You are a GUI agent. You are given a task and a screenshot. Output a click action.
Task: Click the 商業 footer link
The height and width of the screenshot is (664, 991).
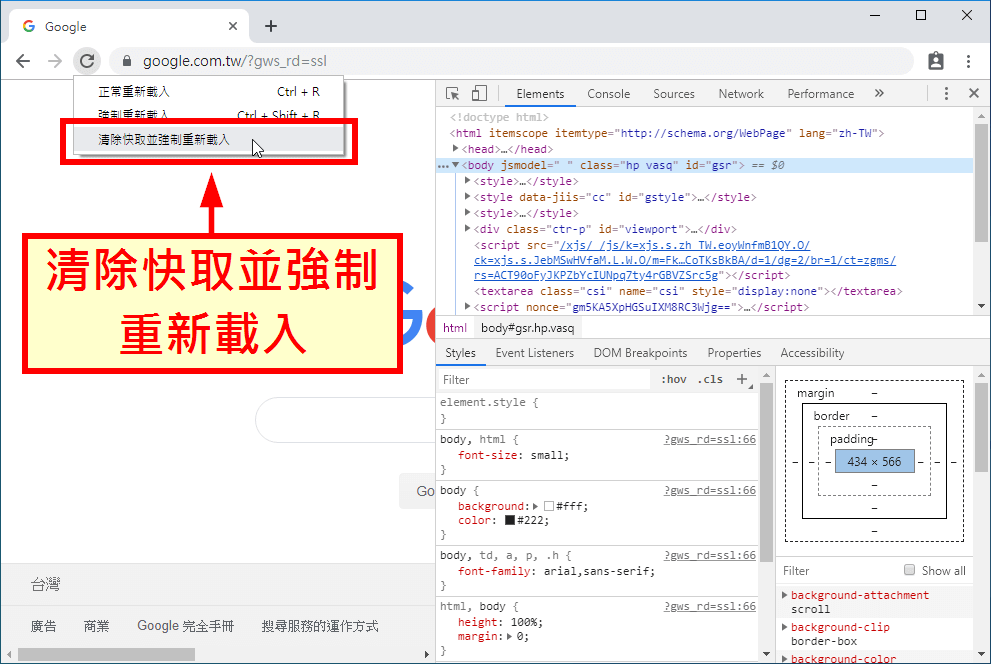(97, 626)
